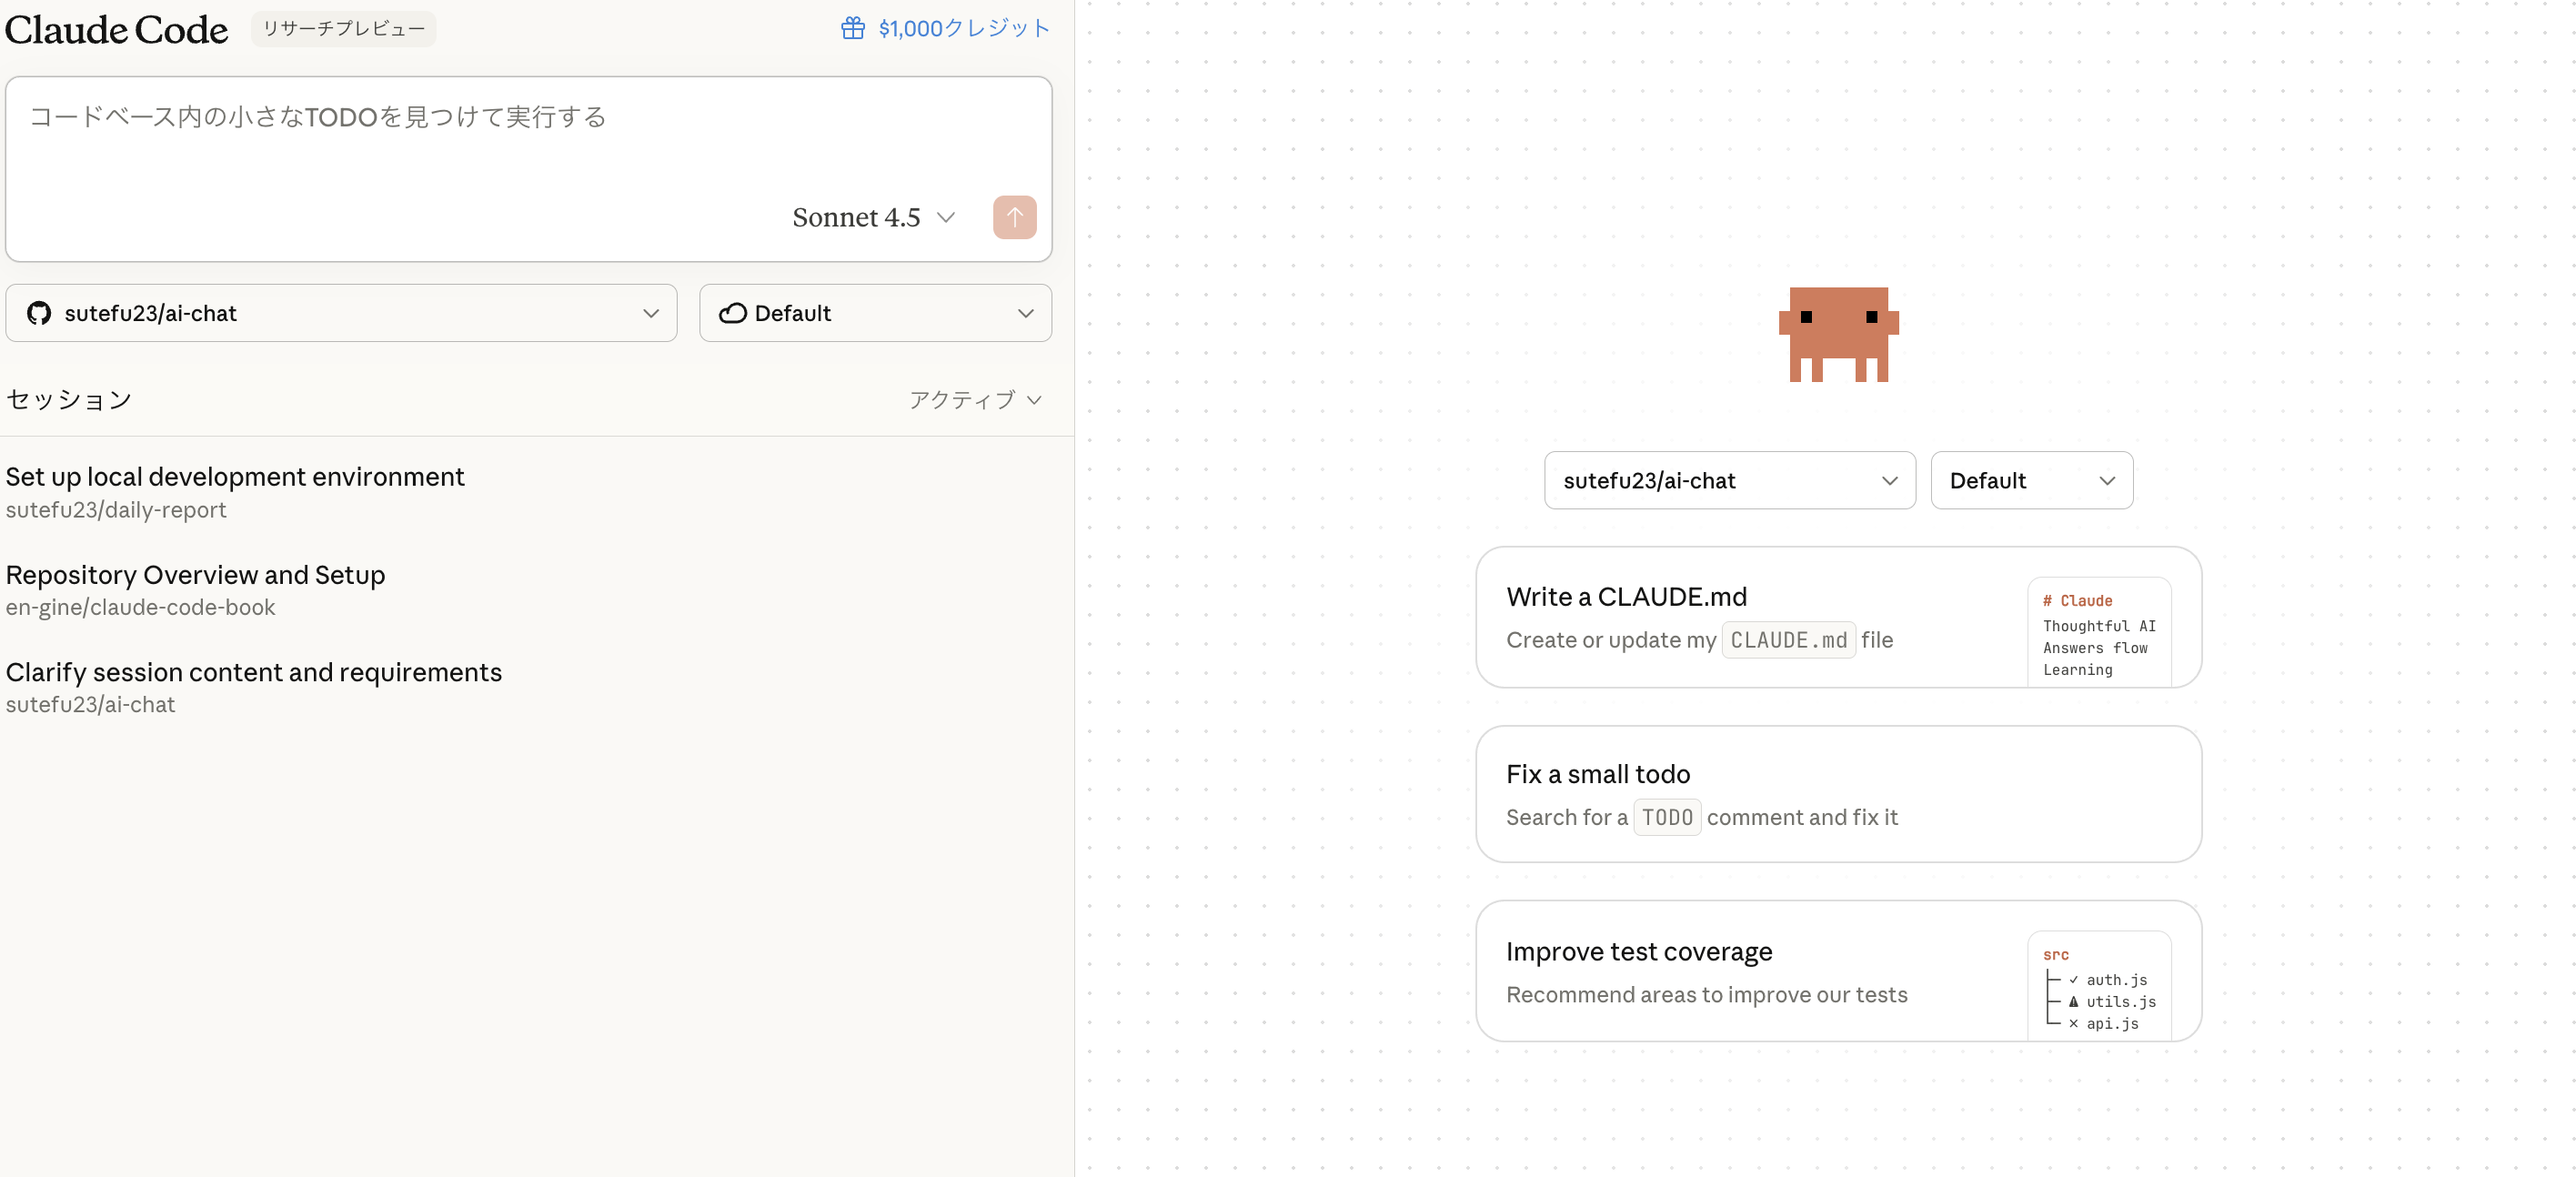Screen dimensions: 2576x1177
Task: Click the $1,000クレジット link
Action: coord(963,28)
